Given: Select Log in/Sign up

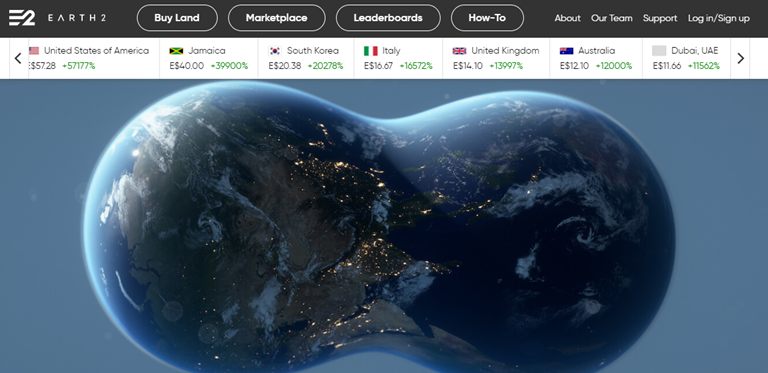Looking at the screenshot, I should click(719, 19).
